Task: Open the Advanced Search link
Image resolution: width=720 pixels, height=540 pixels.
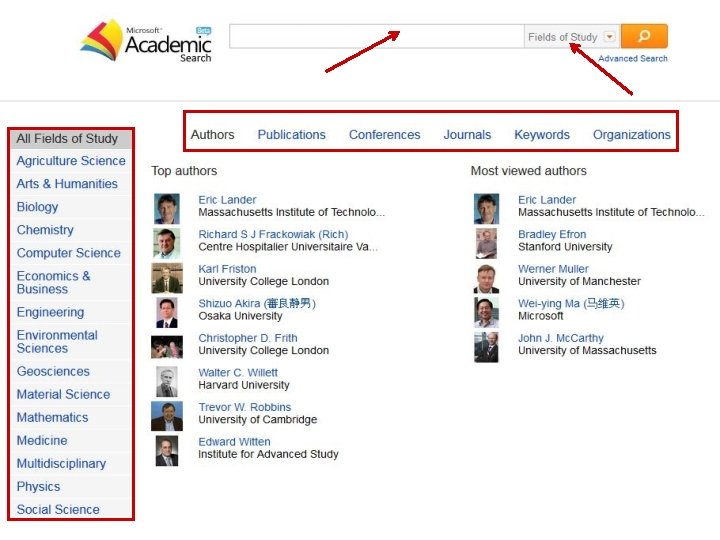Action: click(x=633, y=58)
